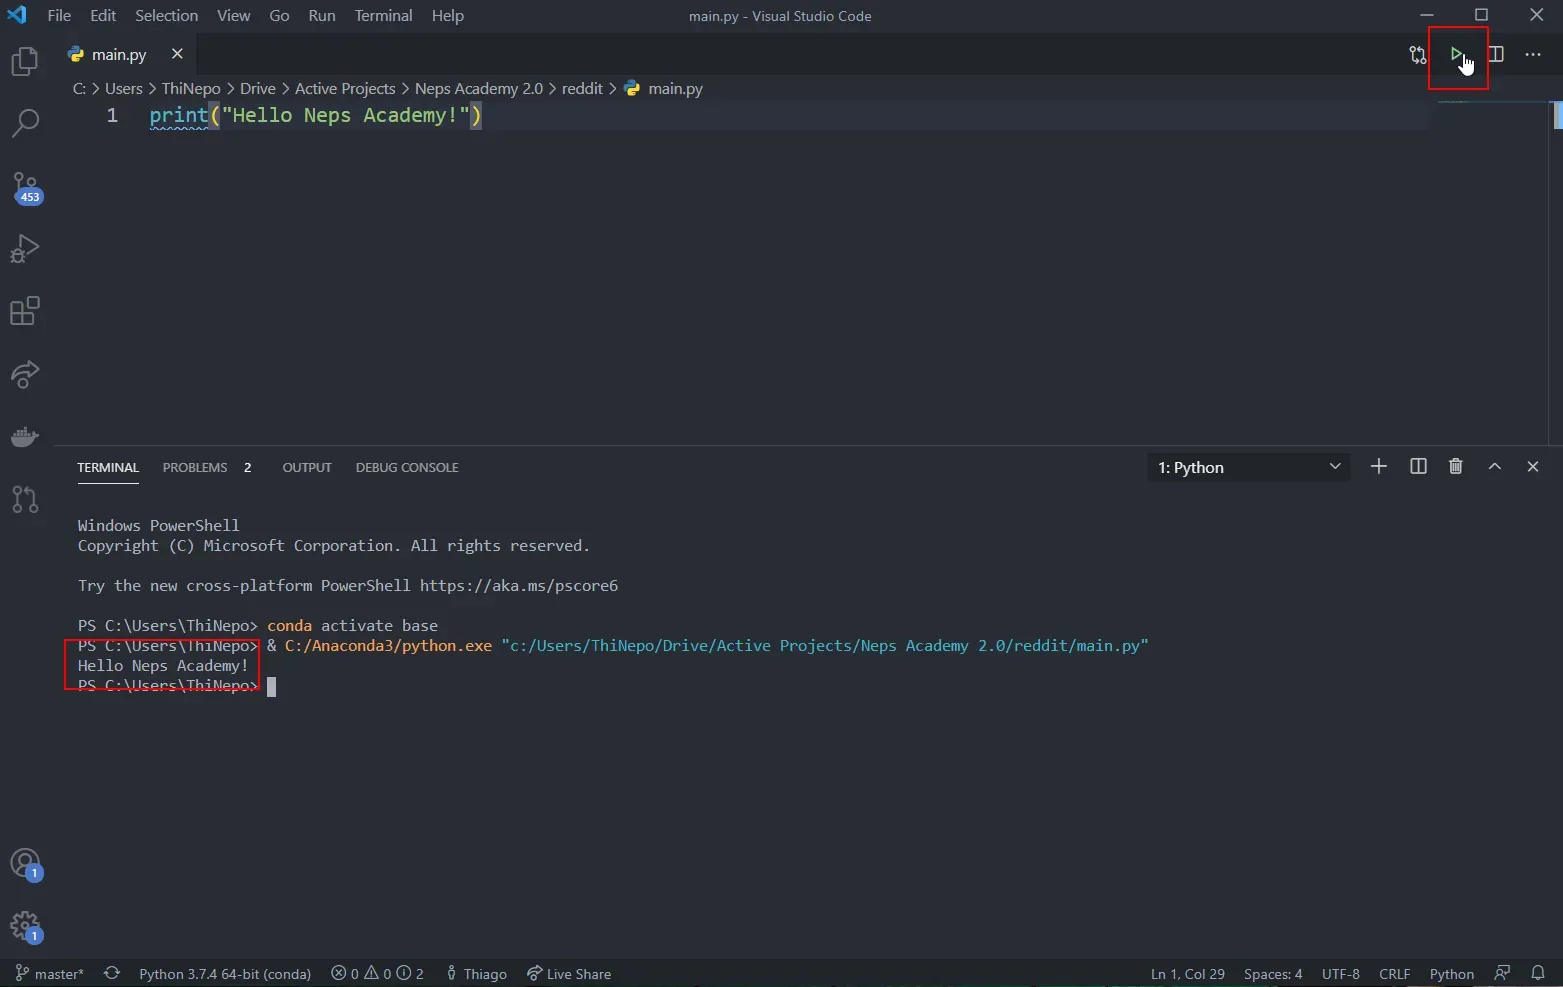Open the Selection menu
The width and height of the screenshot is (1563, 987).
[x=167, y=16]
